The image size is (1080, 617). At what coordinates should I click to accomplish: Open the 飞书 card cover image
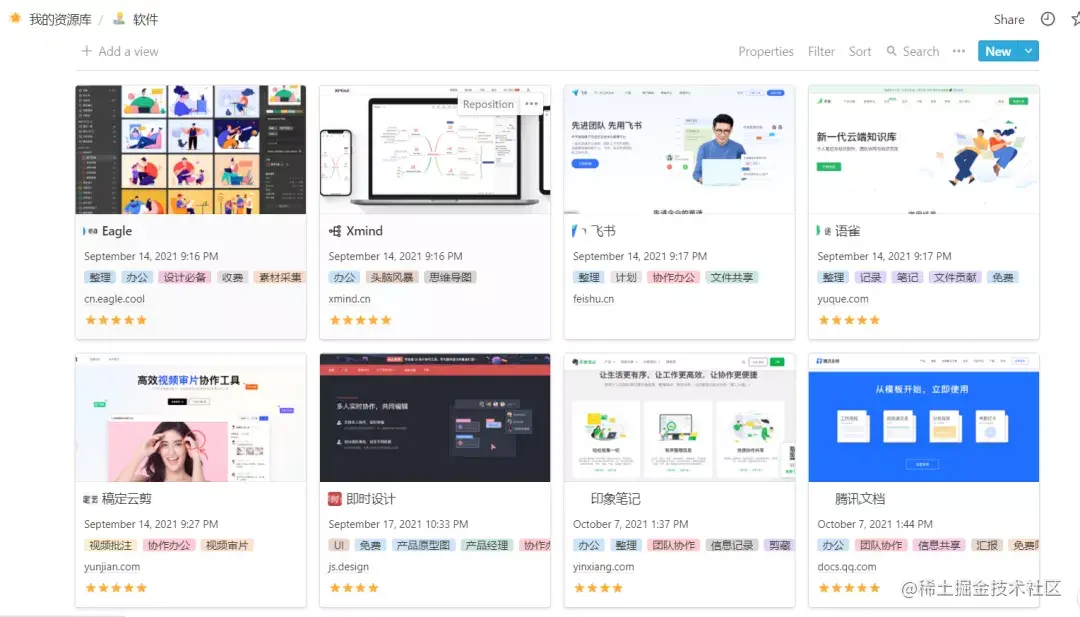point(679,149)
